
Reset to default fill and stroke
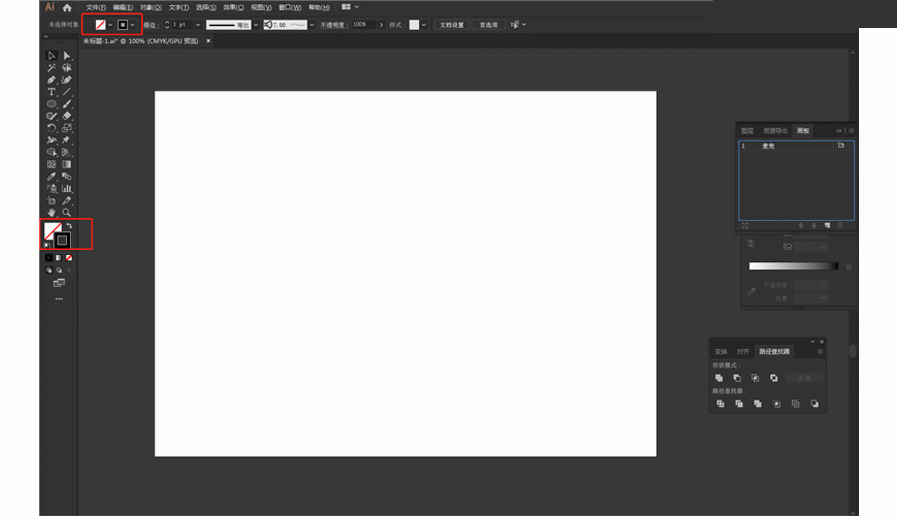(x=47, y=245)
